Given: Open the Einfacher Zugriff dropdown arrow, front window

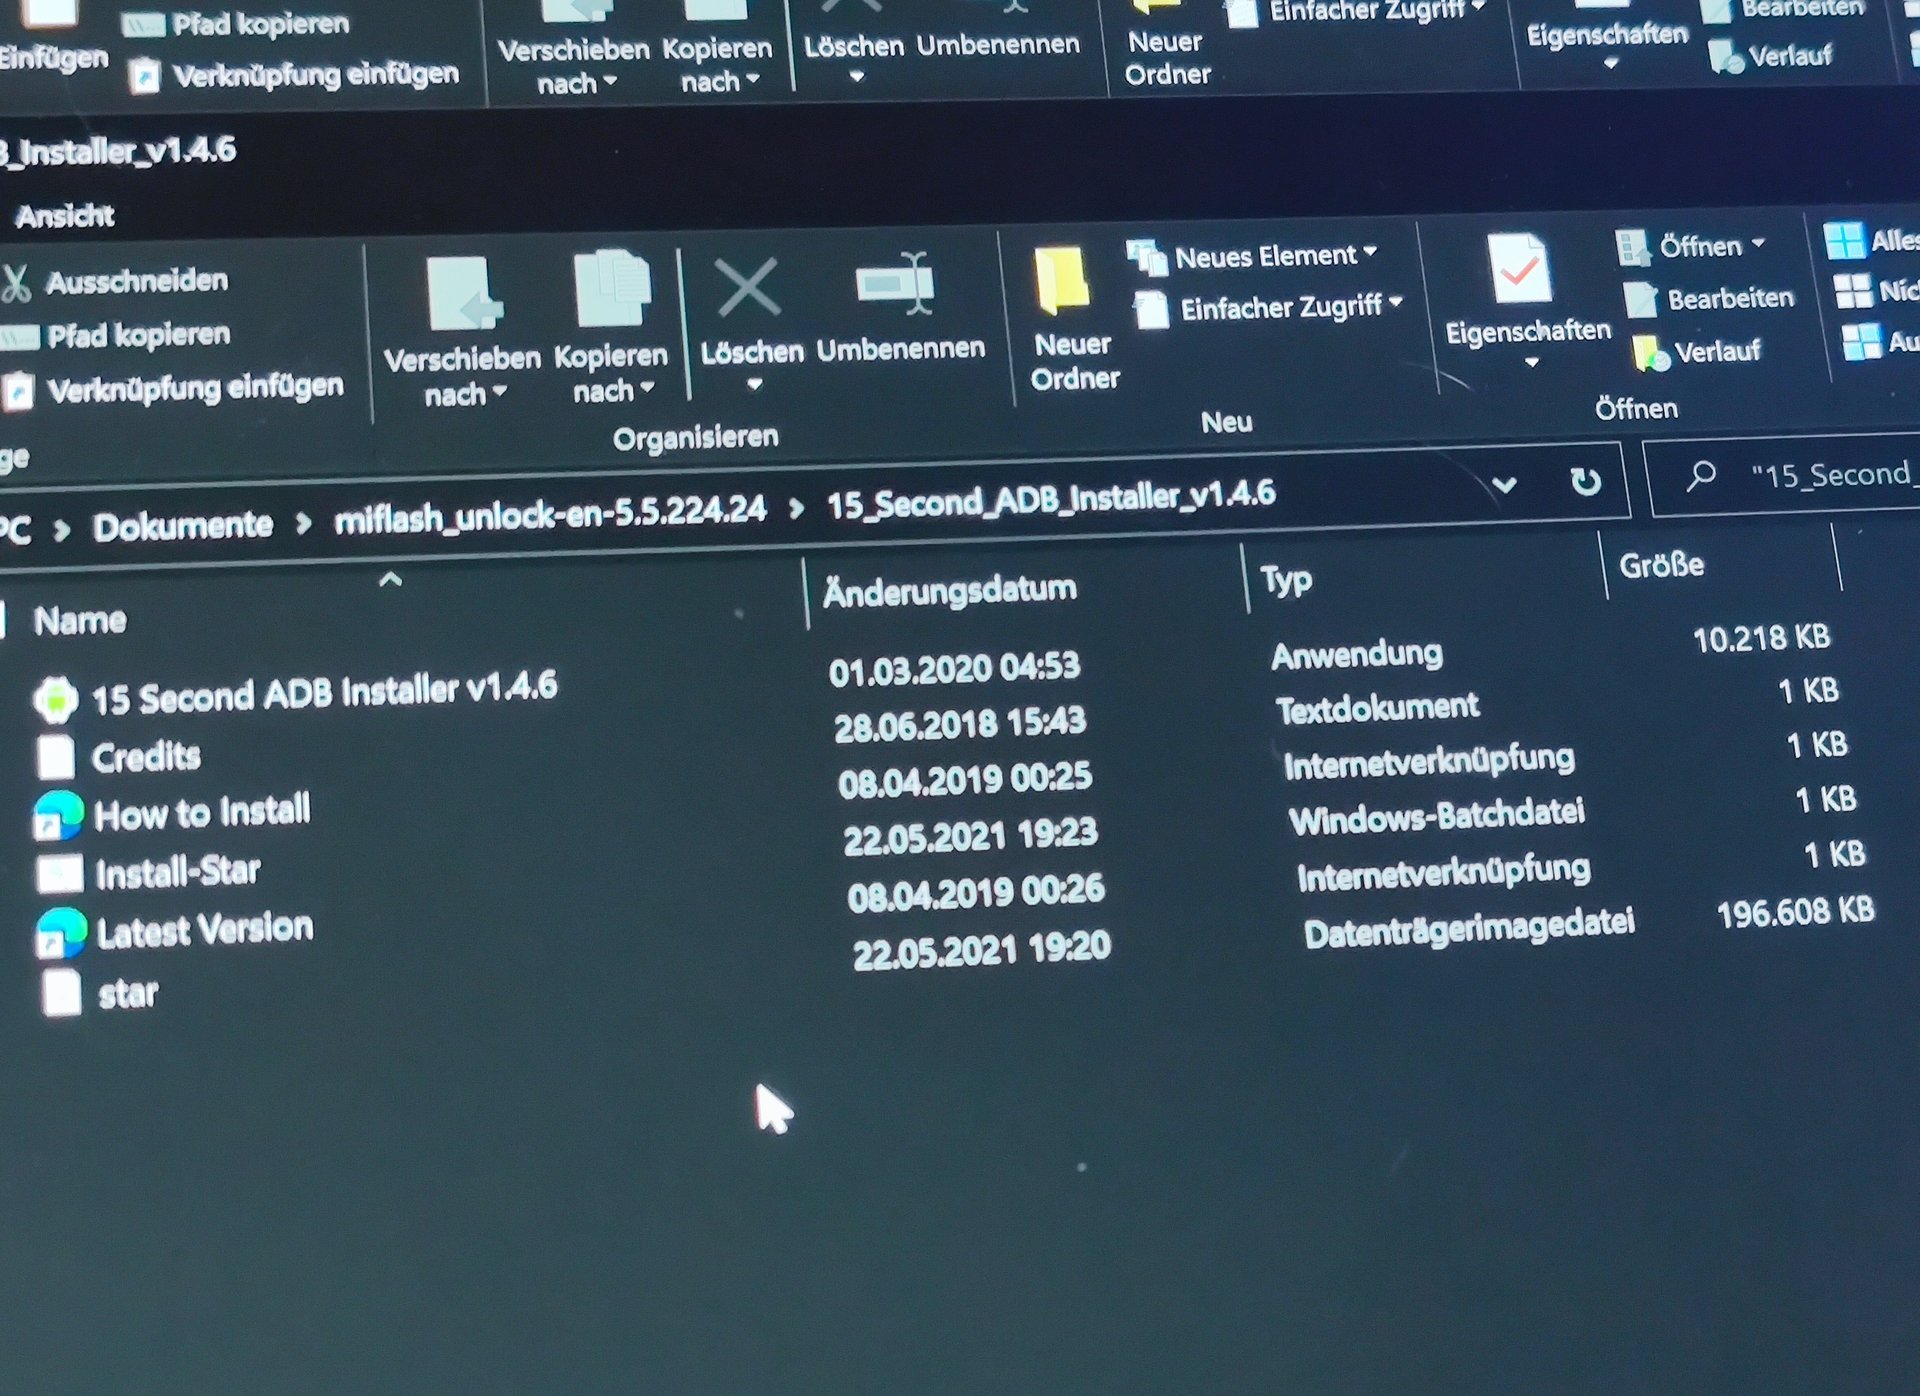Looking at the screenshot, I should [1396, 301].
